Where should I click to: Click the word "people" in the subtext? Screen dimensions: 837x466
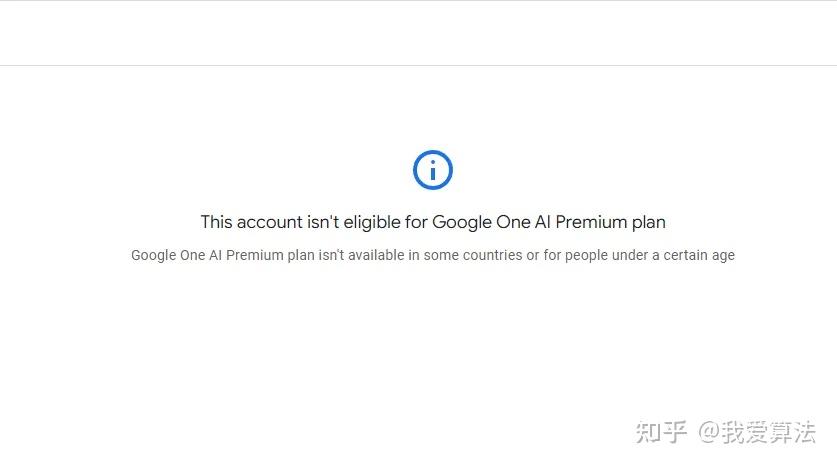click(586, 256)
